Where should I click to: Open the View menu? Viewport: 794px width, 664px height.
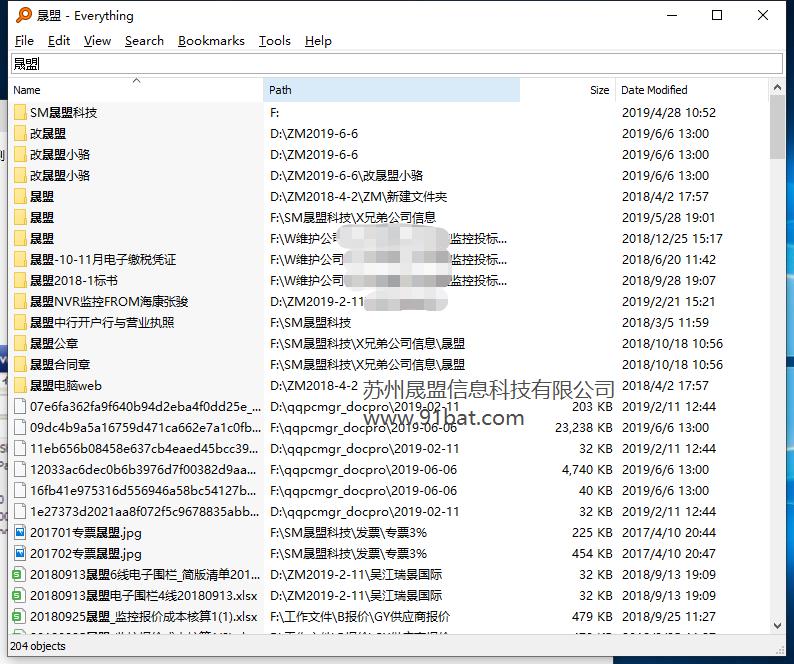[97, 41]
